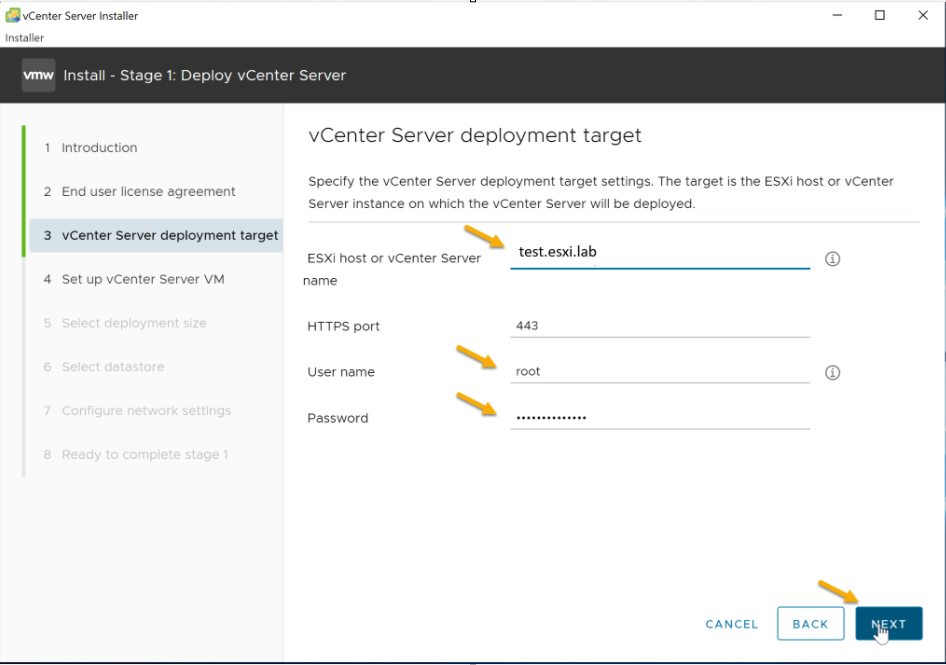Open the Installer menu

[25, 38]
